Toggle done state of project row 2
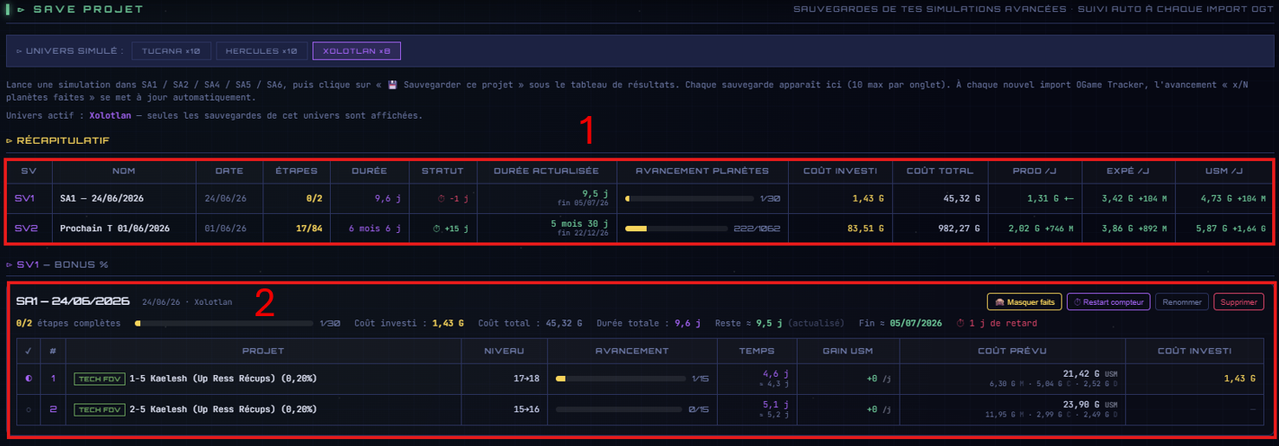This screenshot has height=446, width=1279. click(x=27, y=409)
